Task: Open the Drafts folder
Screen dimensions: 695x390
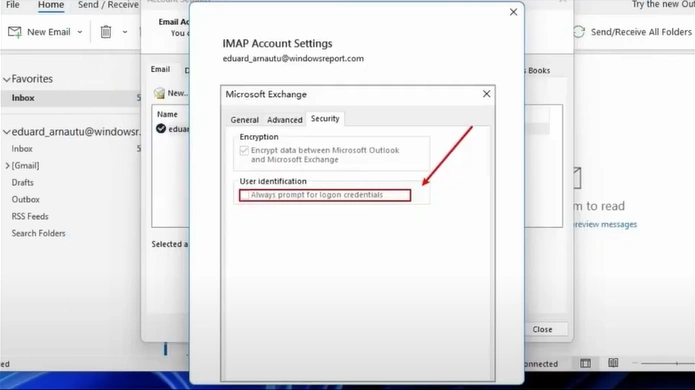Action: pyautogui.click(x=23, y=183)
